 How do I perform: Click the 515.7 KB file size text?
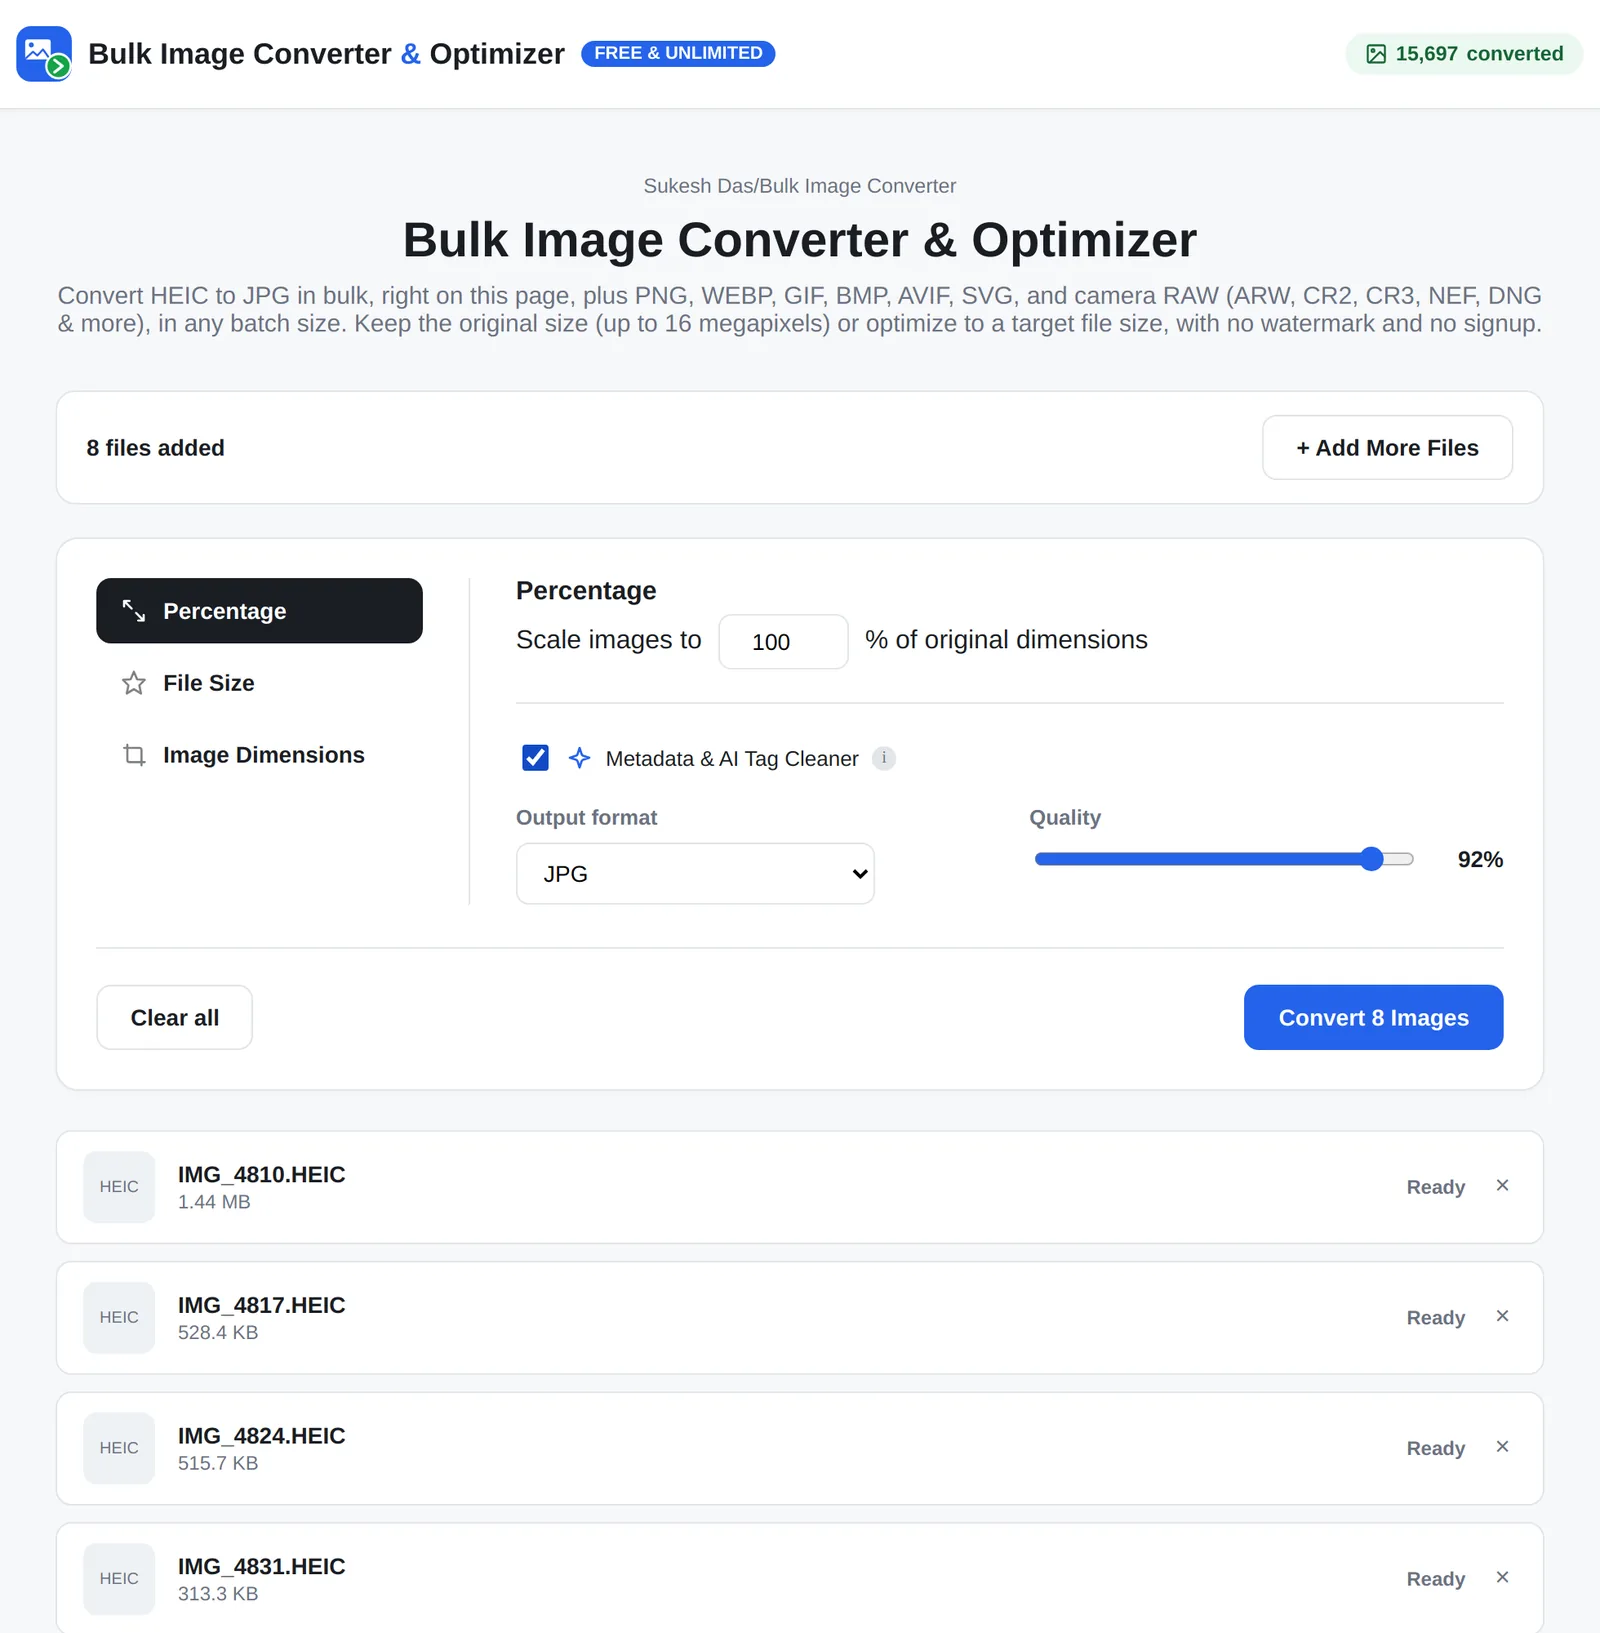point(218,1463)
